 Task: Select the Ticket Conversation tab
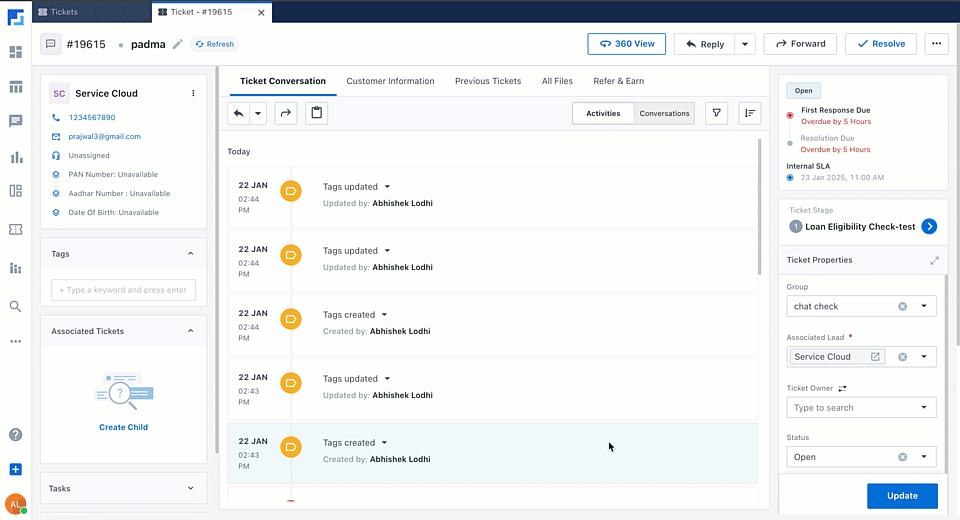(283, 81)
